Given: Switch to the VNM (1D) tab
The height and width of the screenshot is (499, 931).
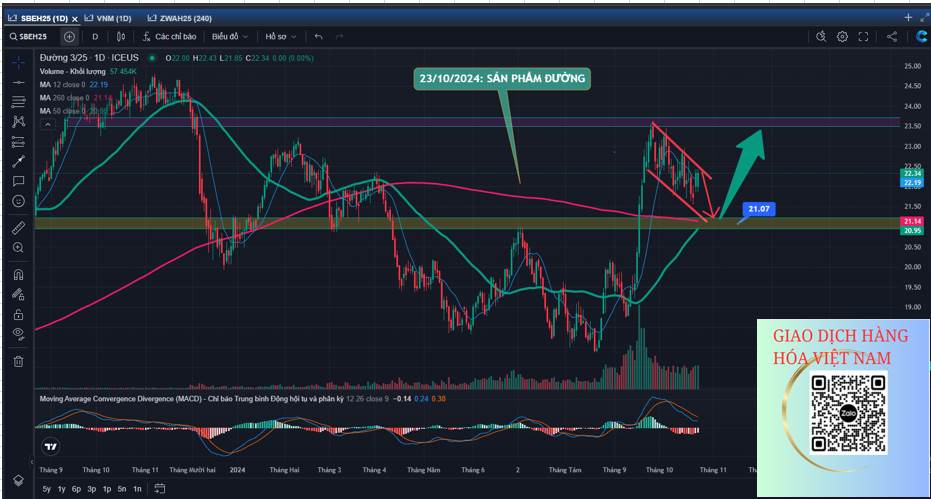Looking at the screenshot, I should click(108, 18).
